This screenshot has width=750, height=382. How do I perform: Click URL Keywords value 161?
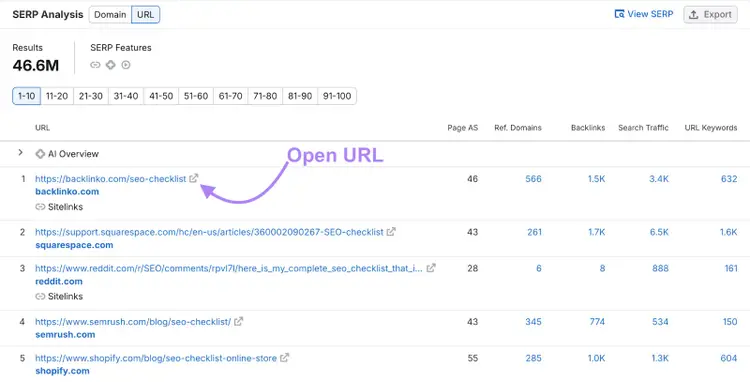point(731,268)
